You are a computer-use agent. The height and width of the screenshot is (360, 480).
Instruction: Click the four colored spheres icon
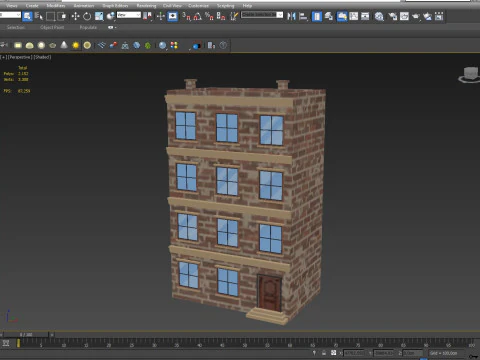(x=174, y=45)
